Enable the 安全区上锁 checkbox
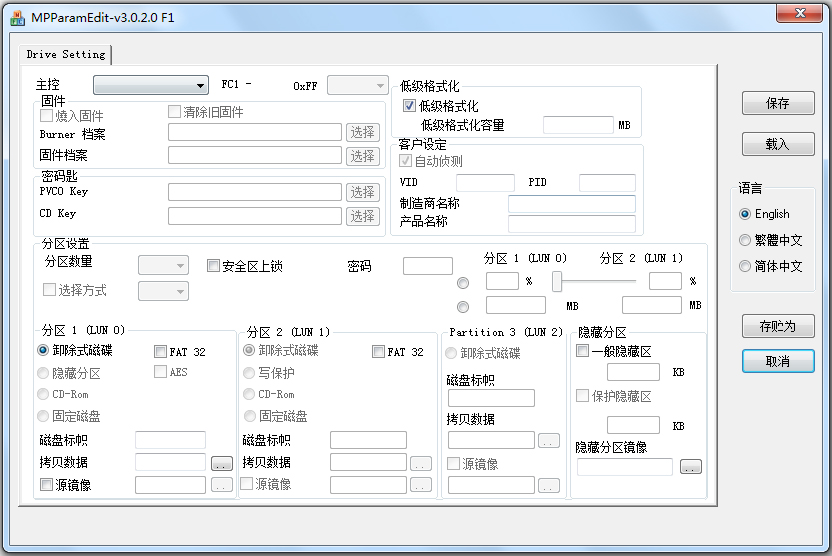This screenshot has height=556, width=832. coord(213,265)
